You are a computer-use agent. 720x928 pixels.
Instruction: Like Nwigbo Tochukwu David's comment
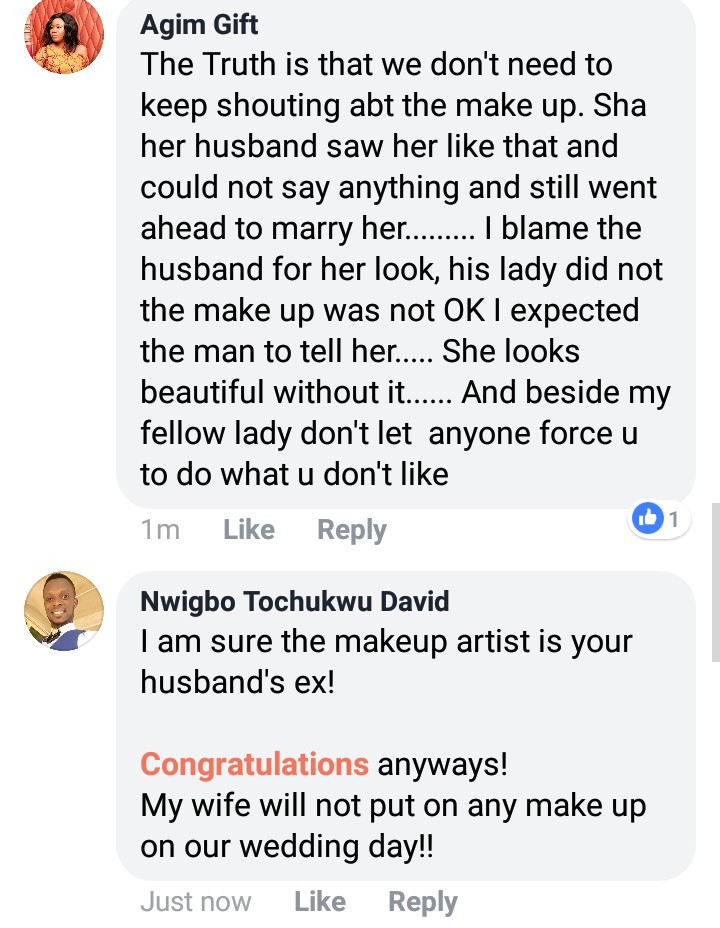click(x=320, y=902)
